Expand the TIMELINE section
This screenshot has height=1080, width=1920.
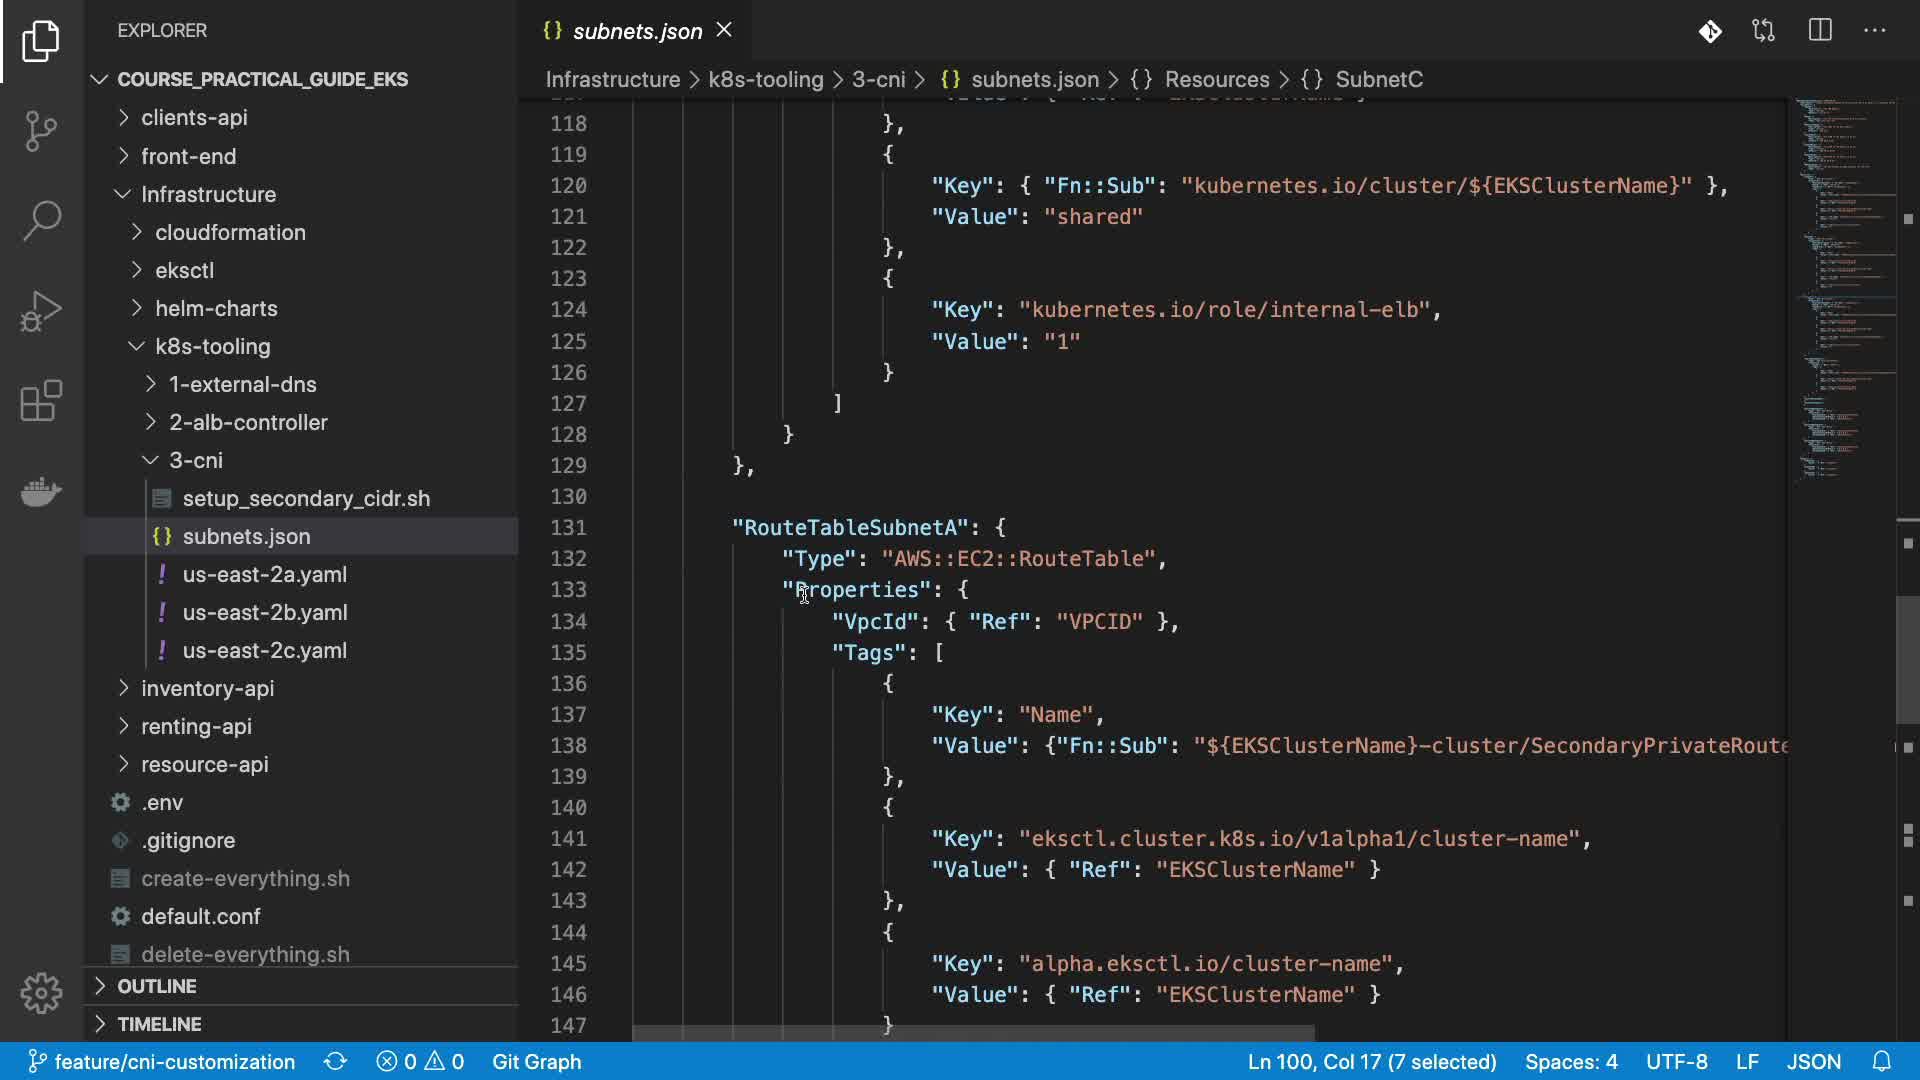159,1024
